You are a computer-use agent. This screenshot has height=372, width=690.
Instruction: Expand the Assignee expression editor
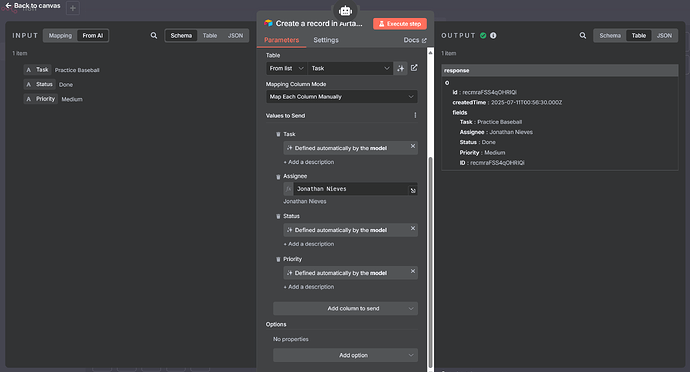tap(413, 190)
